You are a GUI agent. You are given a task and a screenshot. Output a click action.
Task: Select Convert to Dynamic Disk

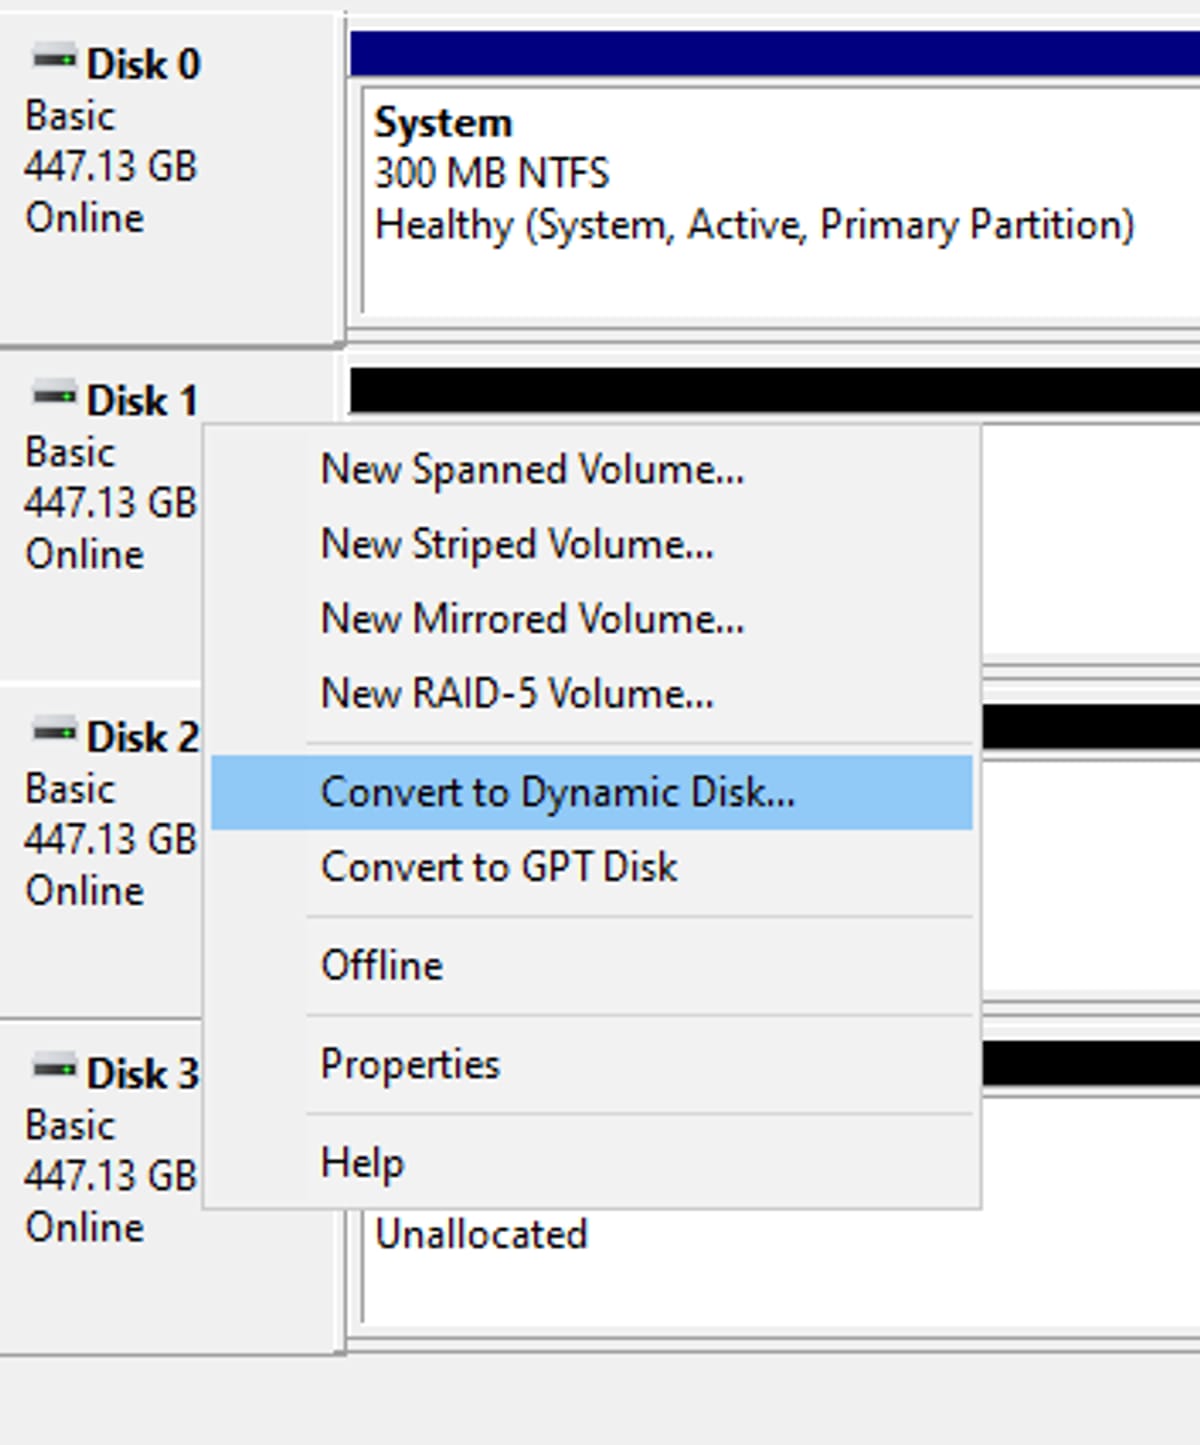(557, 793)
